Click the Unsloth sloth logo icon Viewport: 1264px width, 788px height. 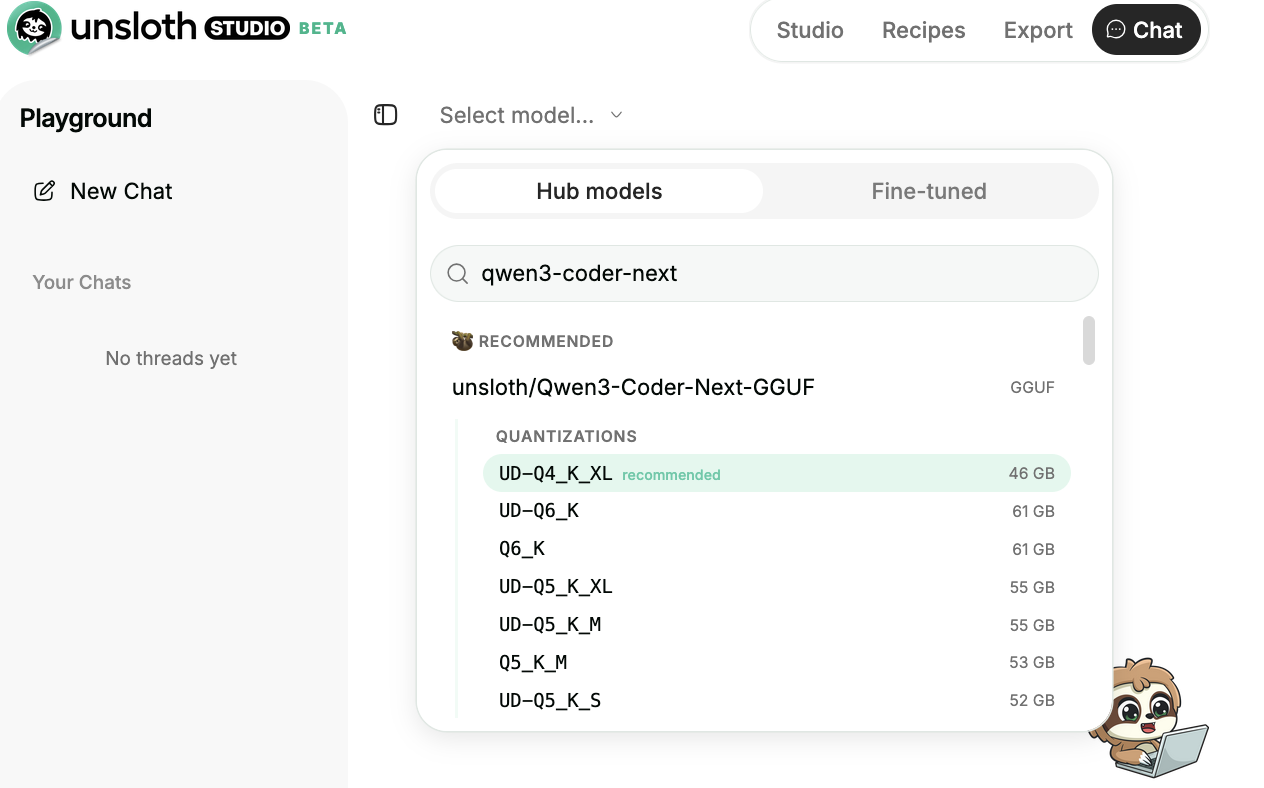(34, 28)
